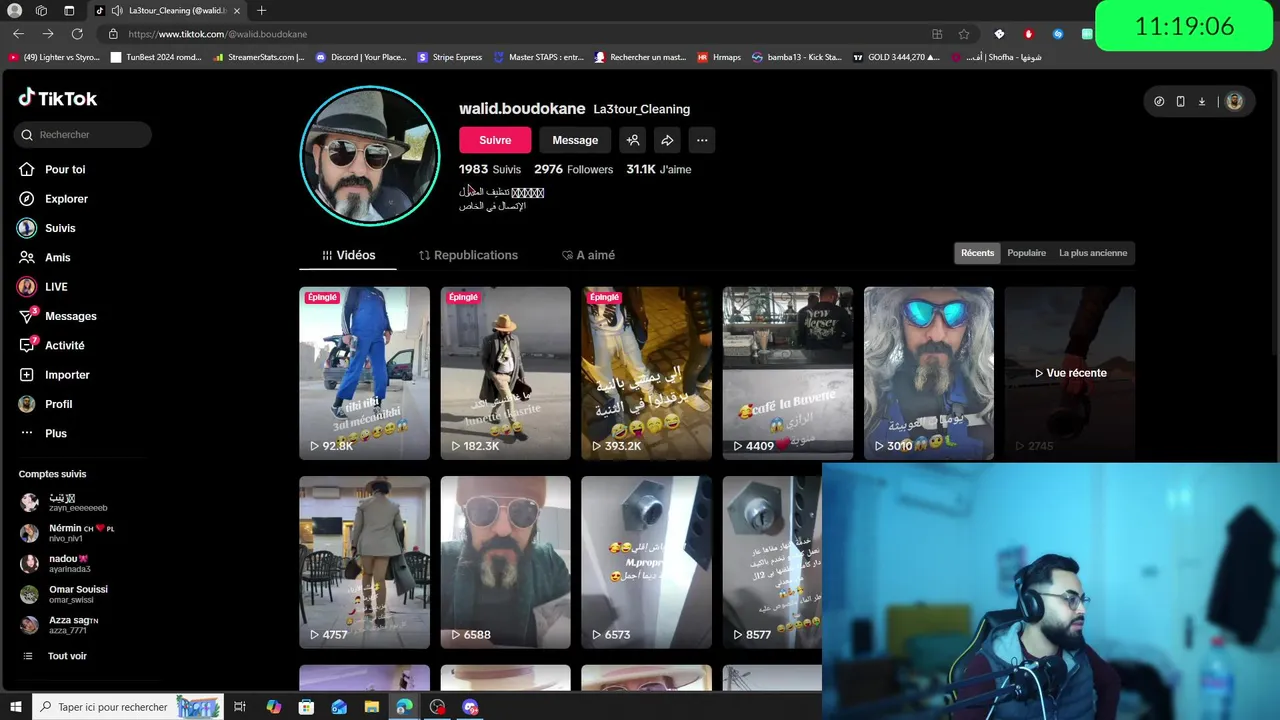Viewport: 1280px width, 720px height.
Task: Open the video with 3010 views
Action: (x=929, y=373)
